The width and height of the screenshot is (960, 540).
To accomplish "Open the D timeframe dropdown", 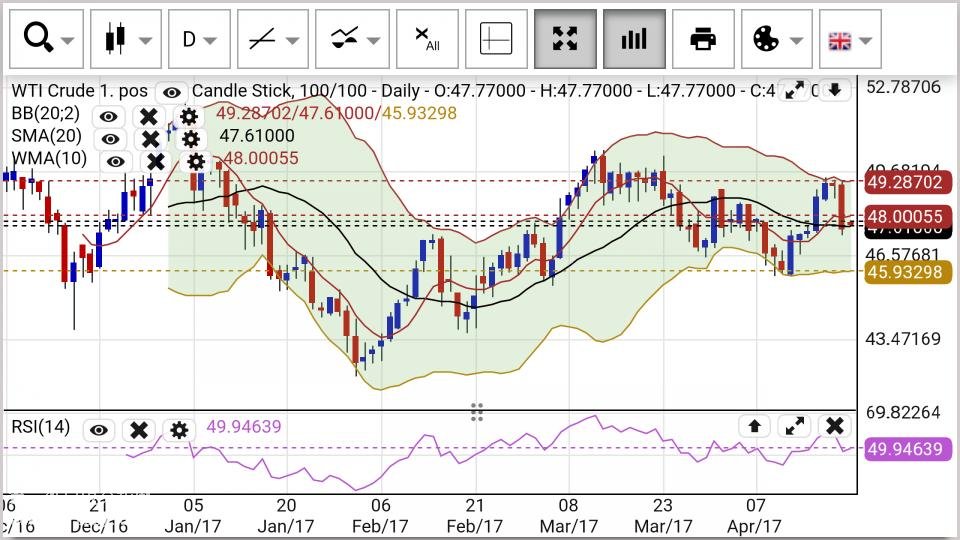I will (199, 40).
